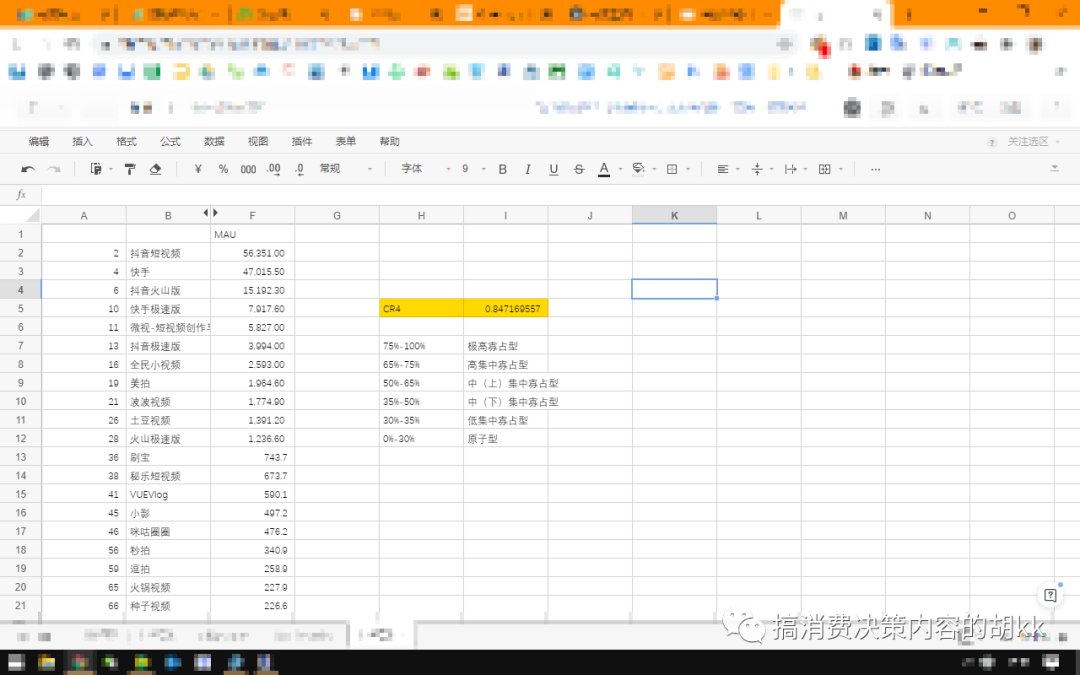Screen dimensions: 1080x675
Task: Select the yellow highlighted CR4 cell
Action: coord(421,308)
